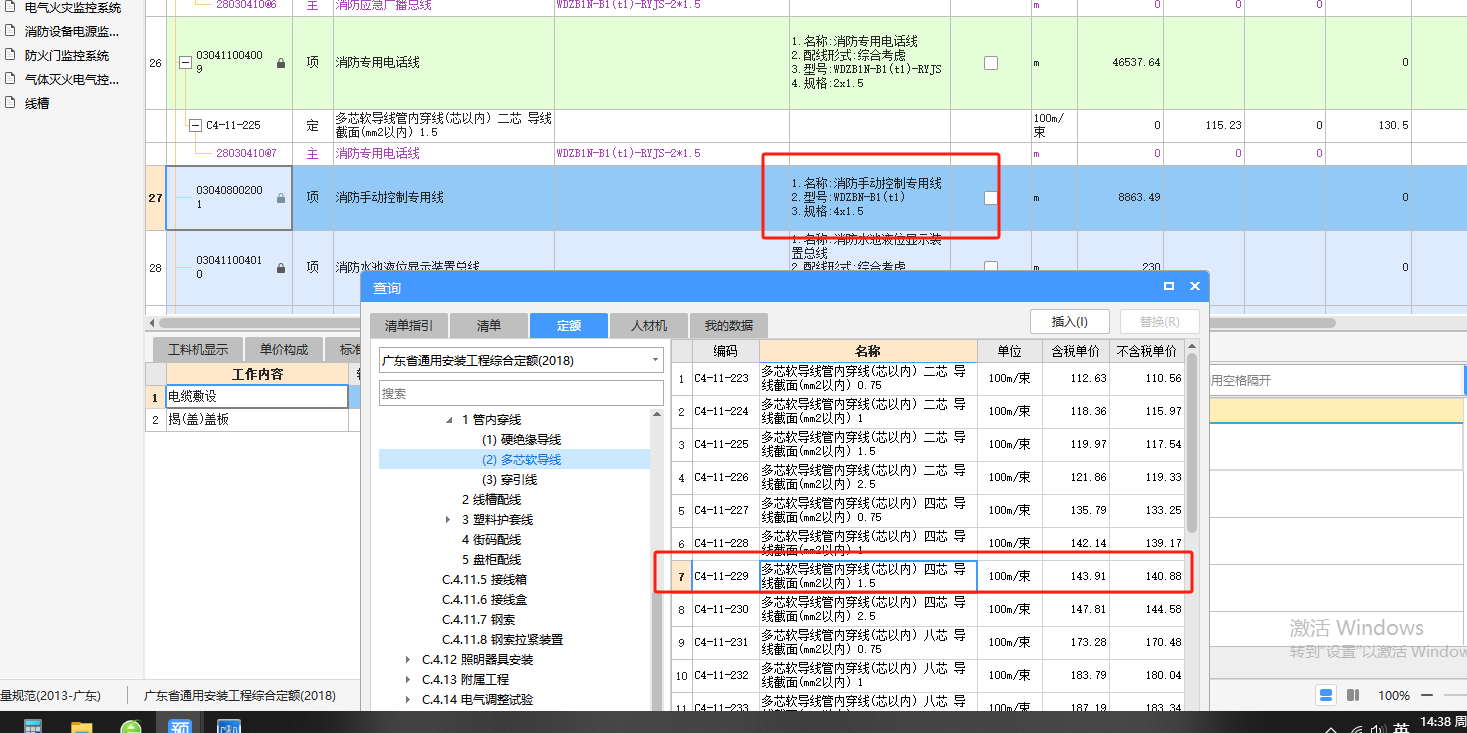Image resolution: width=1467 pixels, height=733 pixels.
Task: Click lock icon on row 27 消防手动控制专用线
Action: [281, 198]
